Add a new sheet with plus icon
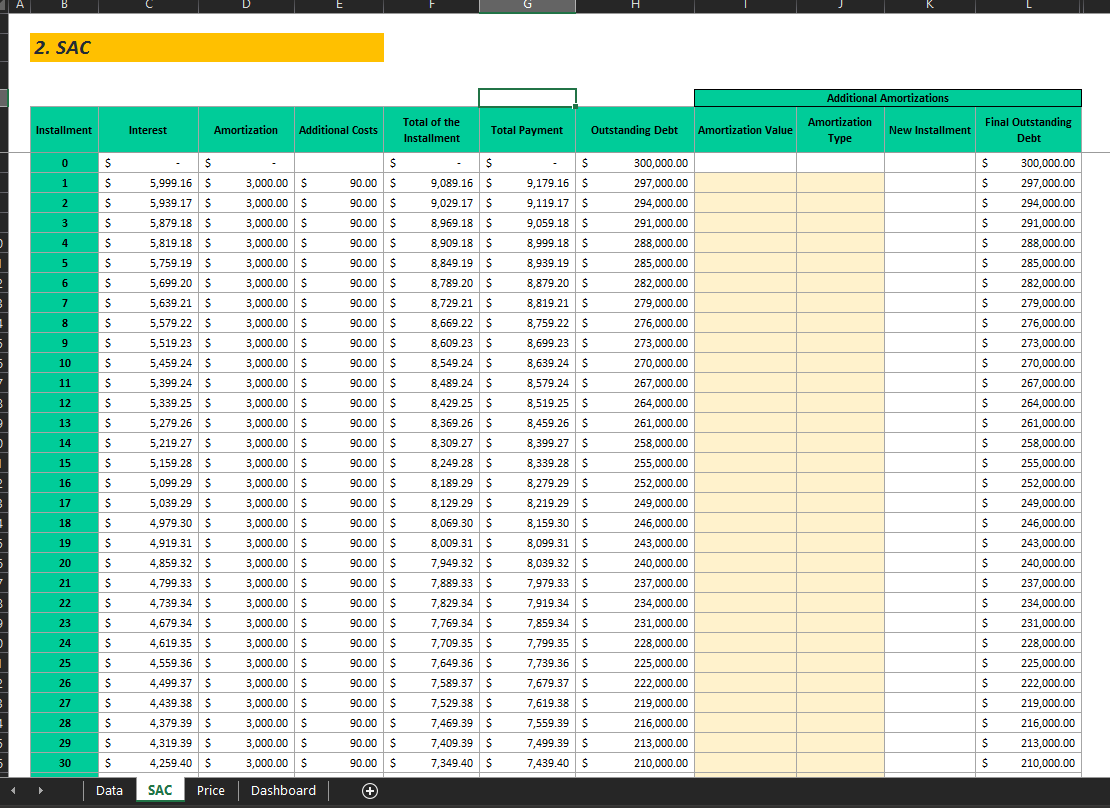 pos(370,791)
